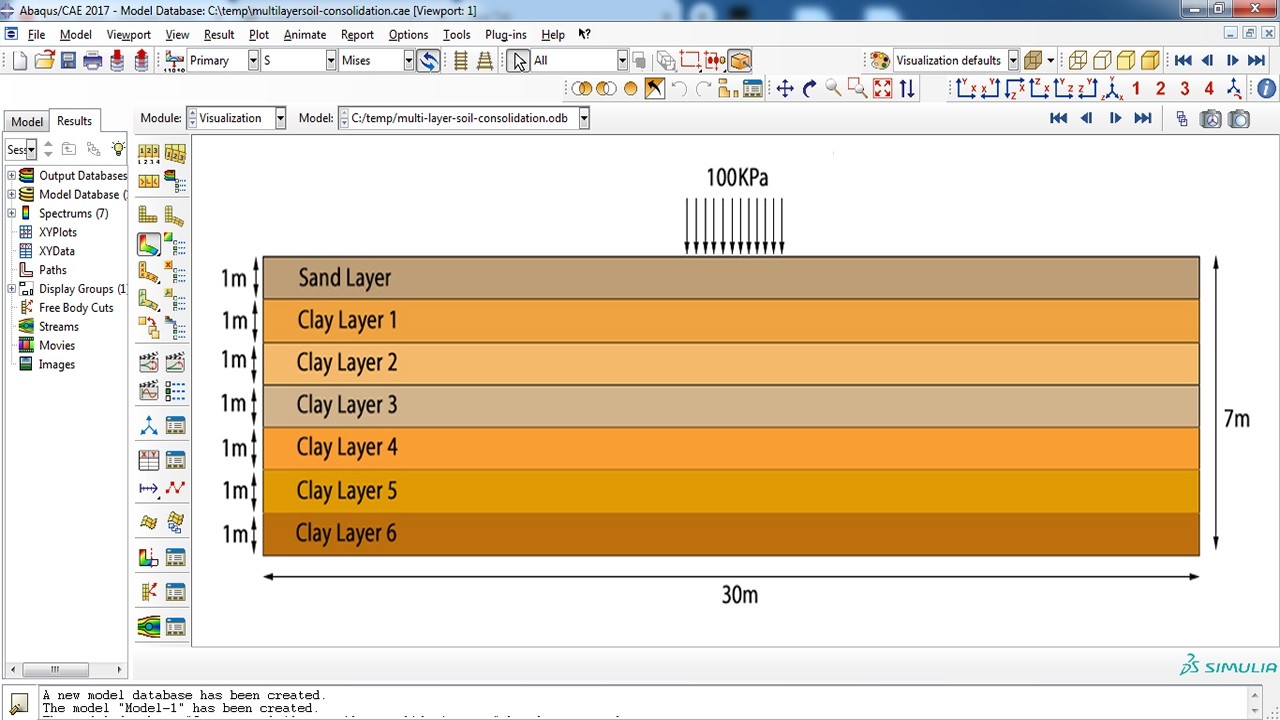Toggle the highlighted view manipulation icon
Image resolution: width=1280 pixels, height=720 pixels.
tap(654, 89)
